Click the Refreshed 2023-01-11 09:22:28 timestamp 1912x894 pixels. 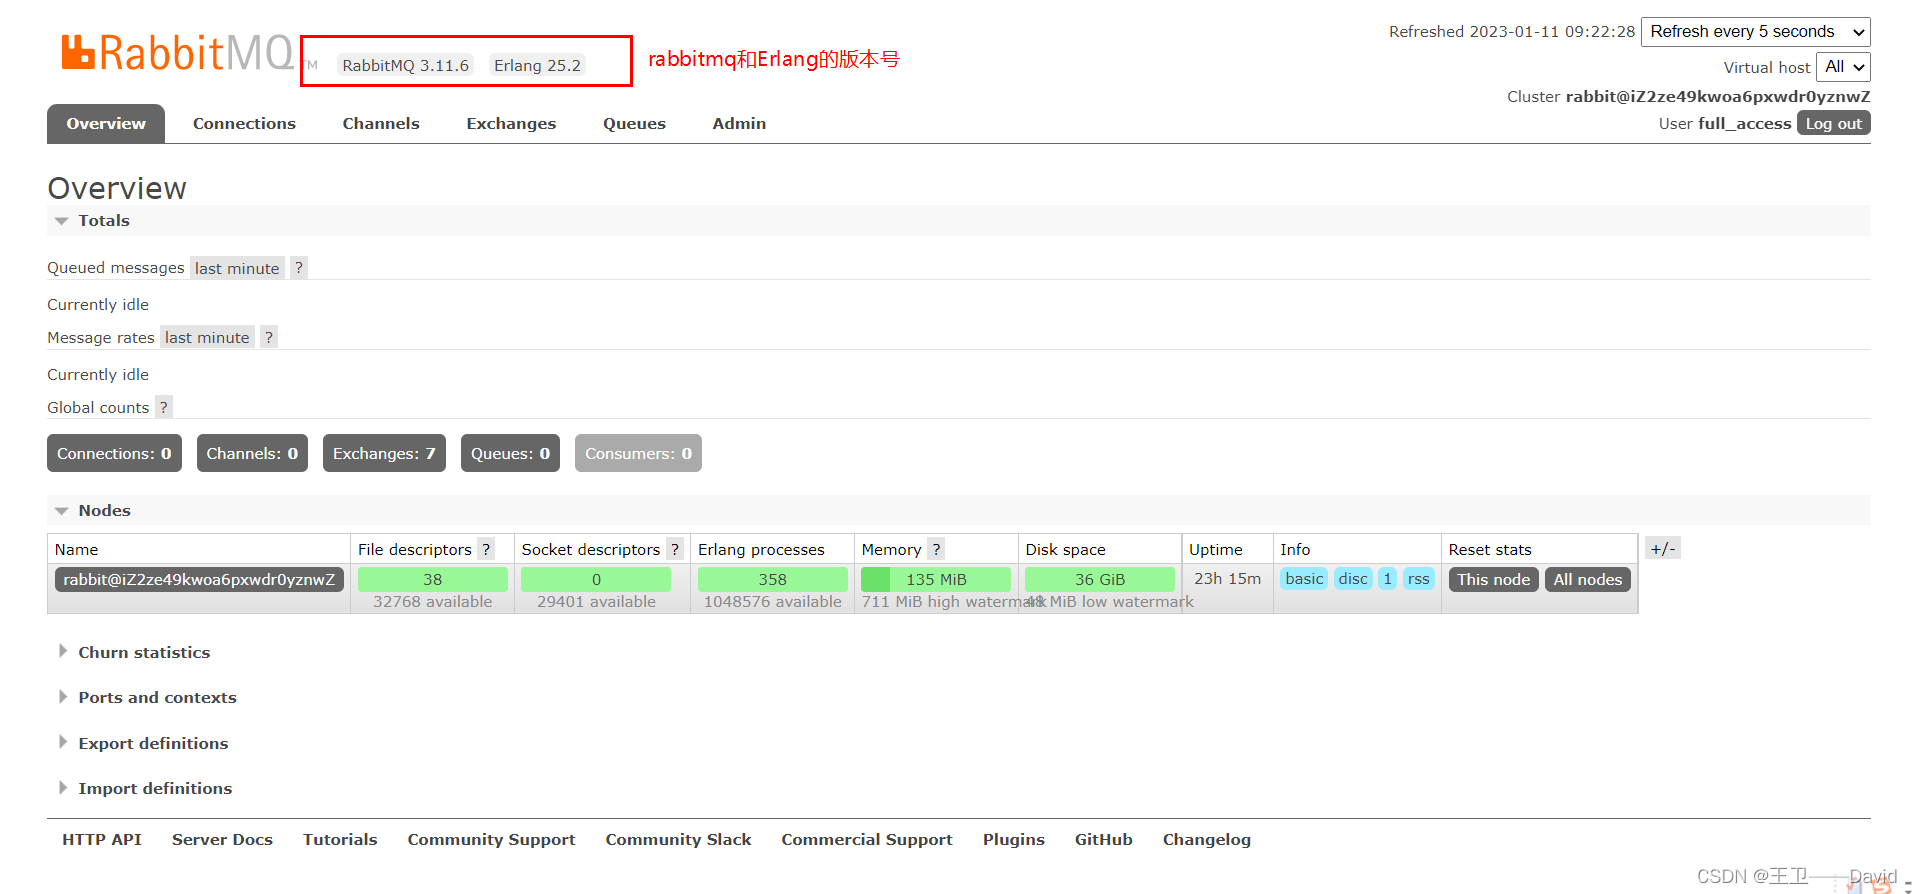pyautogui.click(x=1512, y=32)
